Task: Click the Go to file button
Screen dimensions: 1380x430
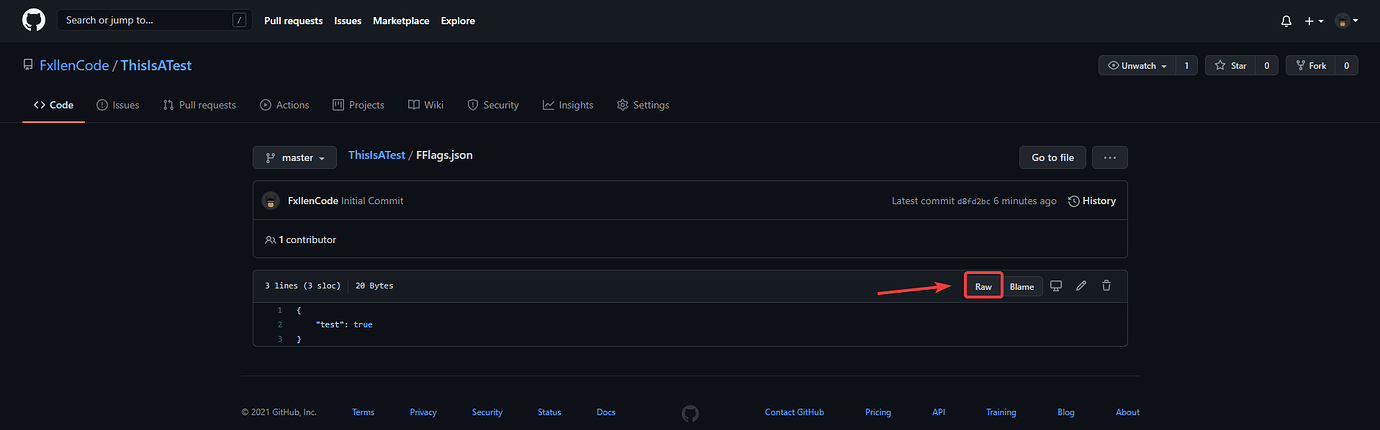Action: [1053, 158]
